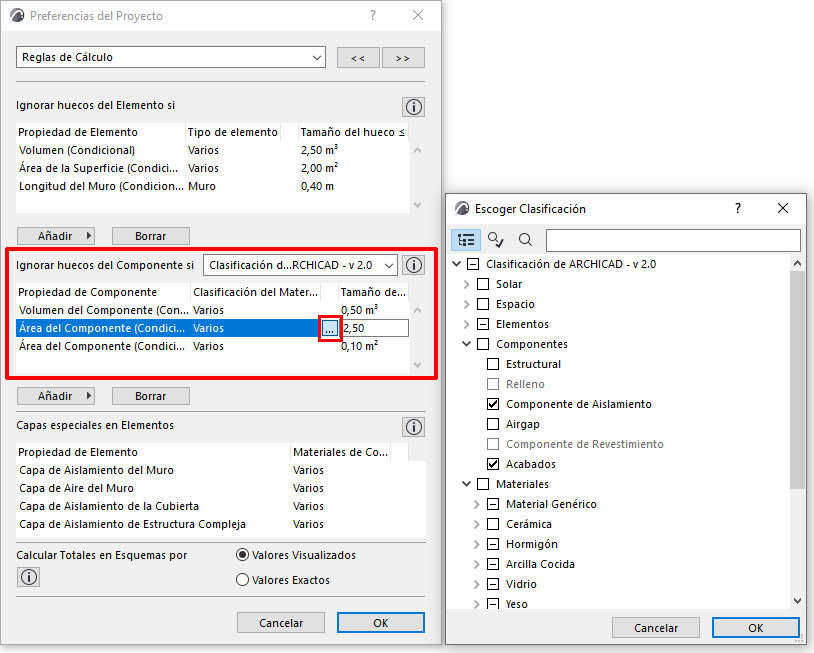Screen dimensions: 814x653
Task: Click Cancelar in Escoger Clasificación dialog
Action: 656,628
